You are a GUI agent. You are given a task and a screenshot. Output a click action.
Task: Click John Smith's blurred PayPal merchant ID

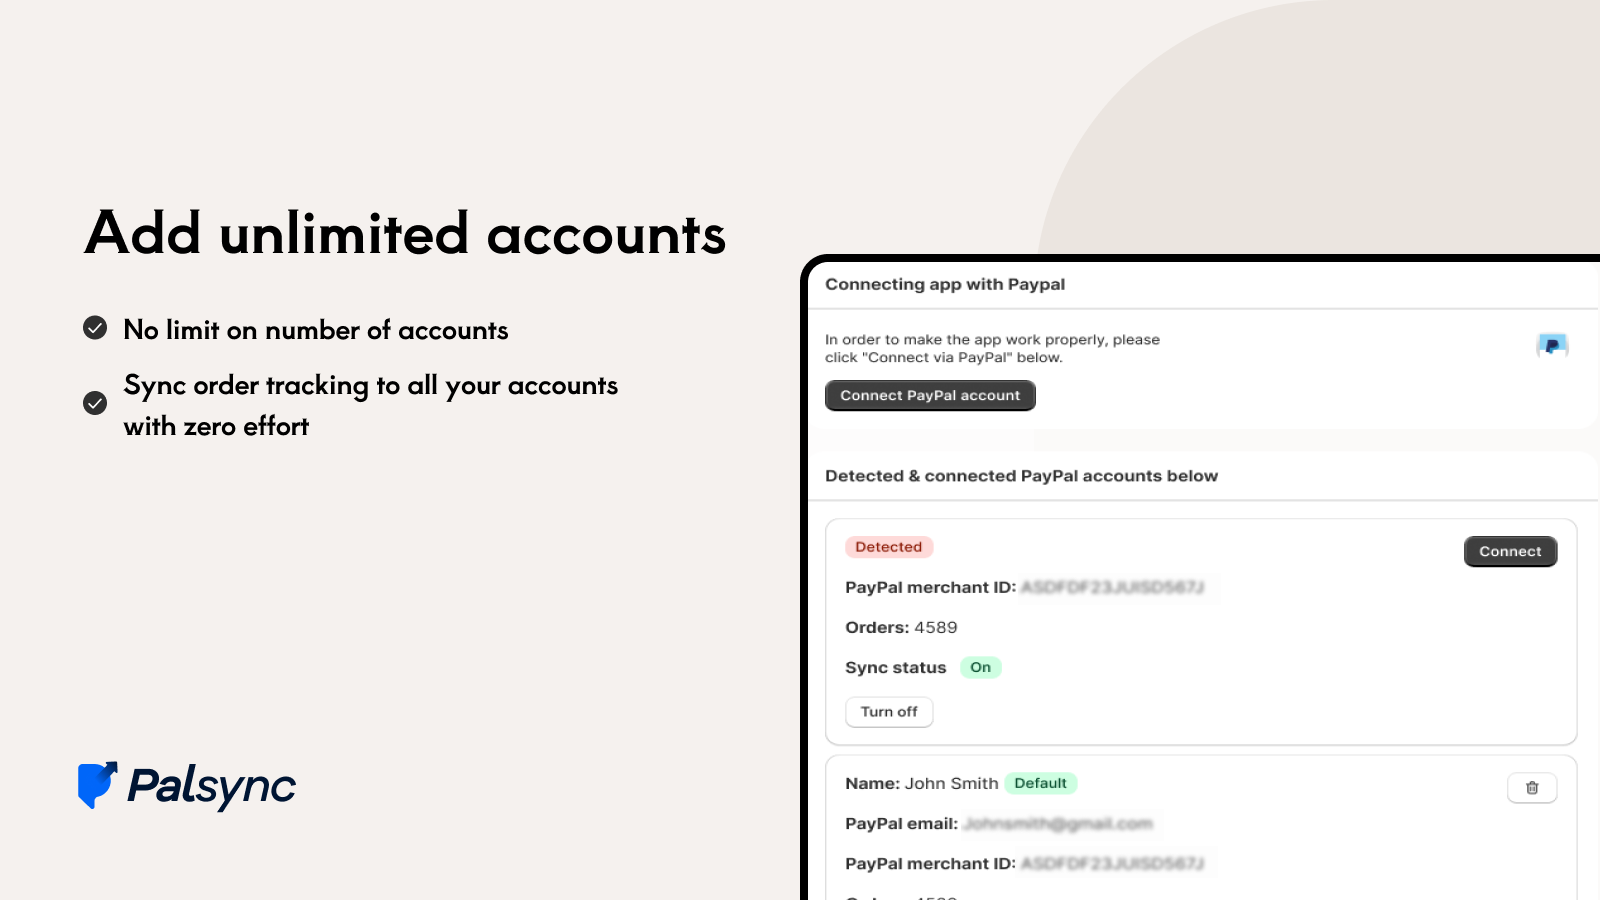tap(1112, 864)
